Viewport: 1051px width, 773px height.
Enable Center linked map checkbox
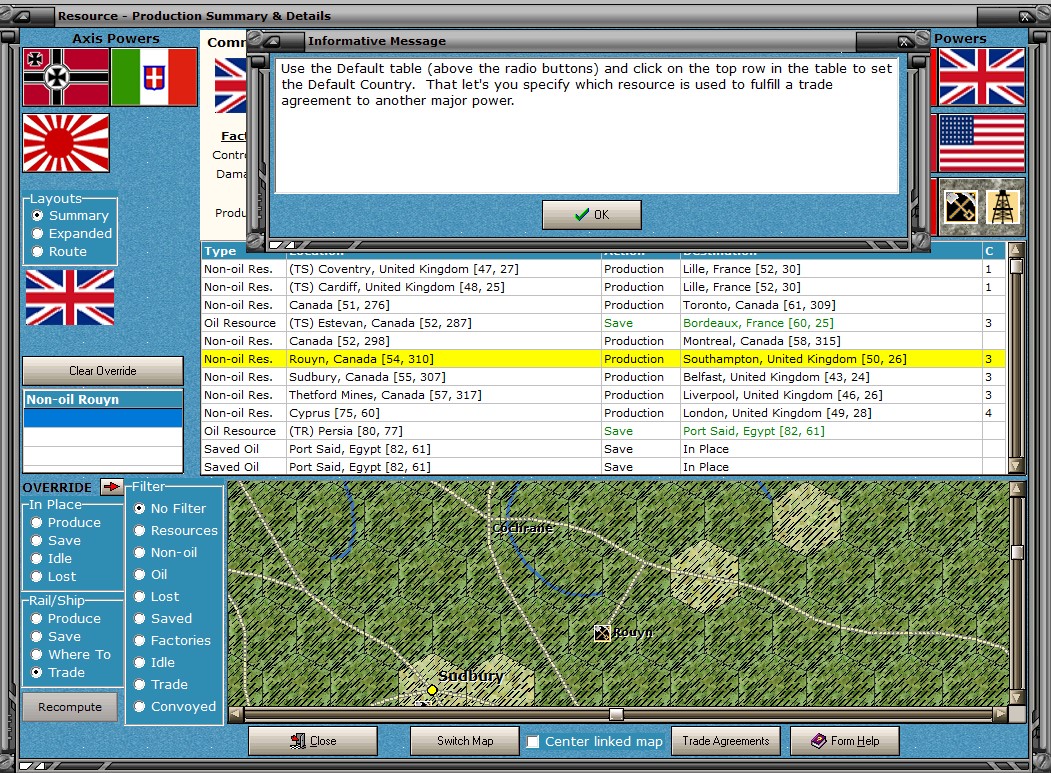pyautogui.click(x=533, y=741)
